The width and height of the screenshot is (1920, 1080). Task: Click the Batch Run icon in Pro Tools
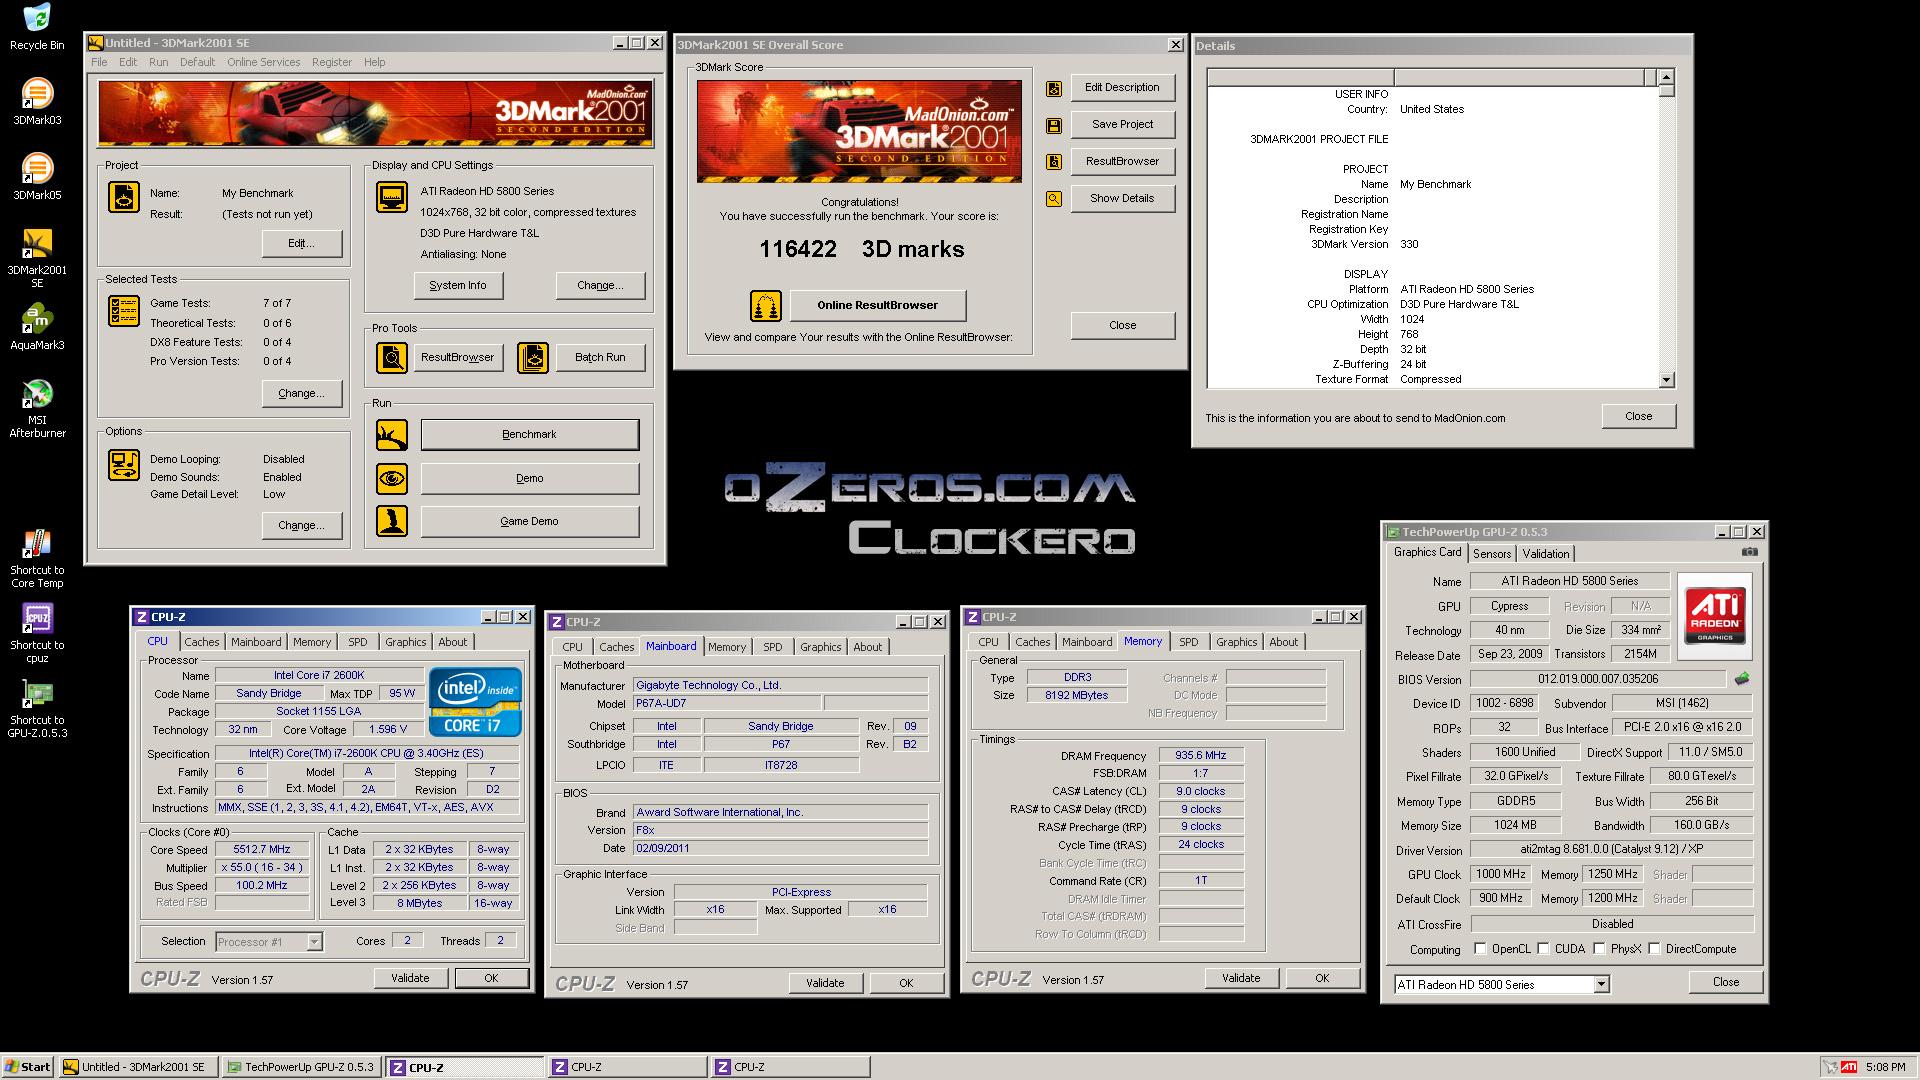click(x=533, y=357)
